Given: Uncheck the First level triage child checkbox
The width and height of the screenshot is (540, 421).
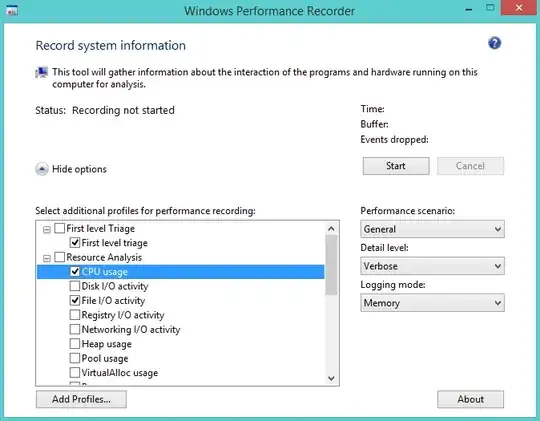Looking at the screenshot, I should tap(75, 243).
